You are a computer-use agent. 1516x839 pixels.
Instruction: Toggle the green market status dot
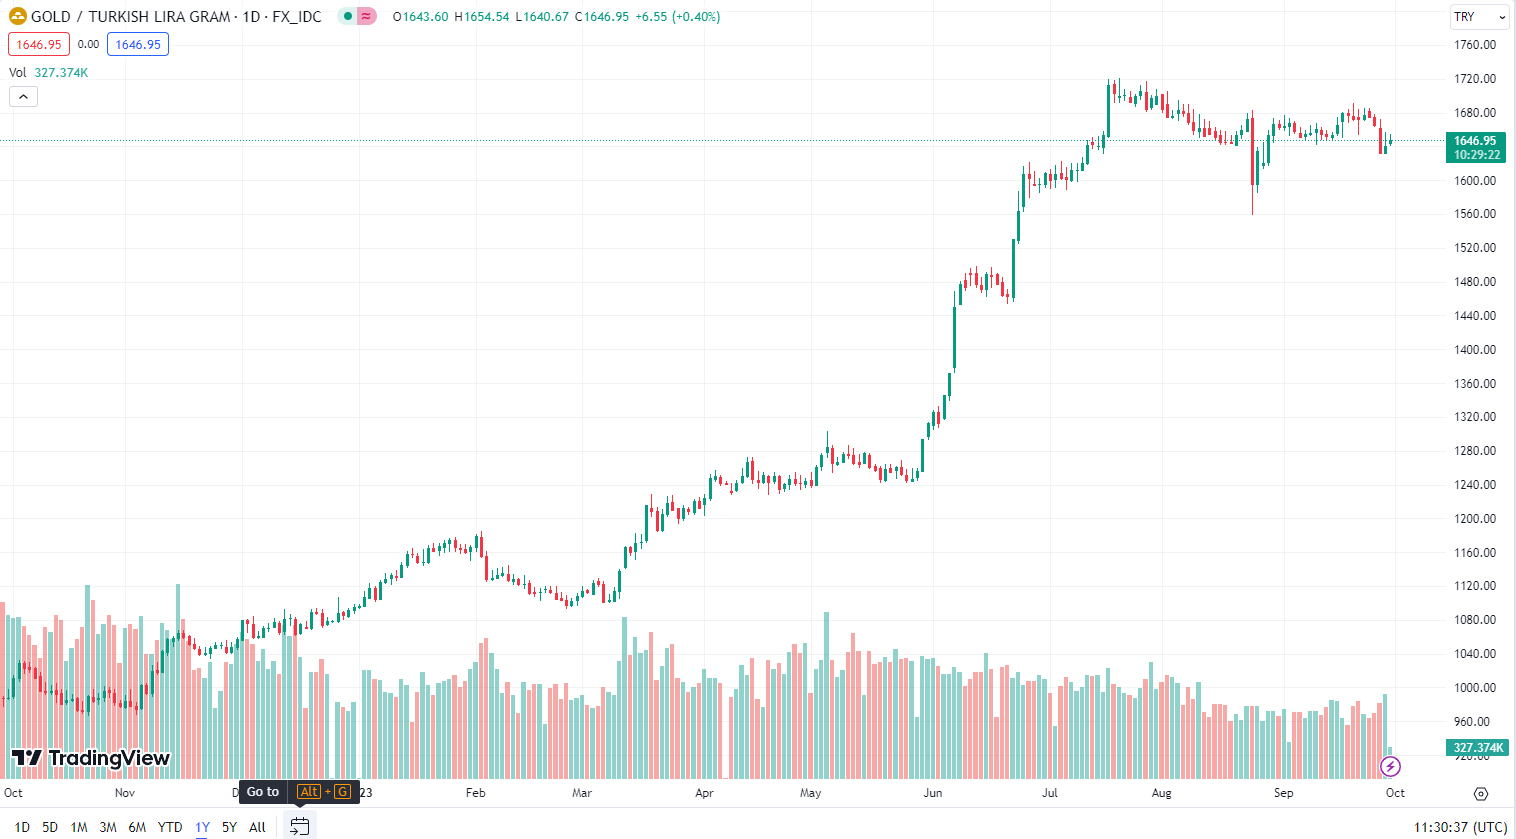(348, 16)
